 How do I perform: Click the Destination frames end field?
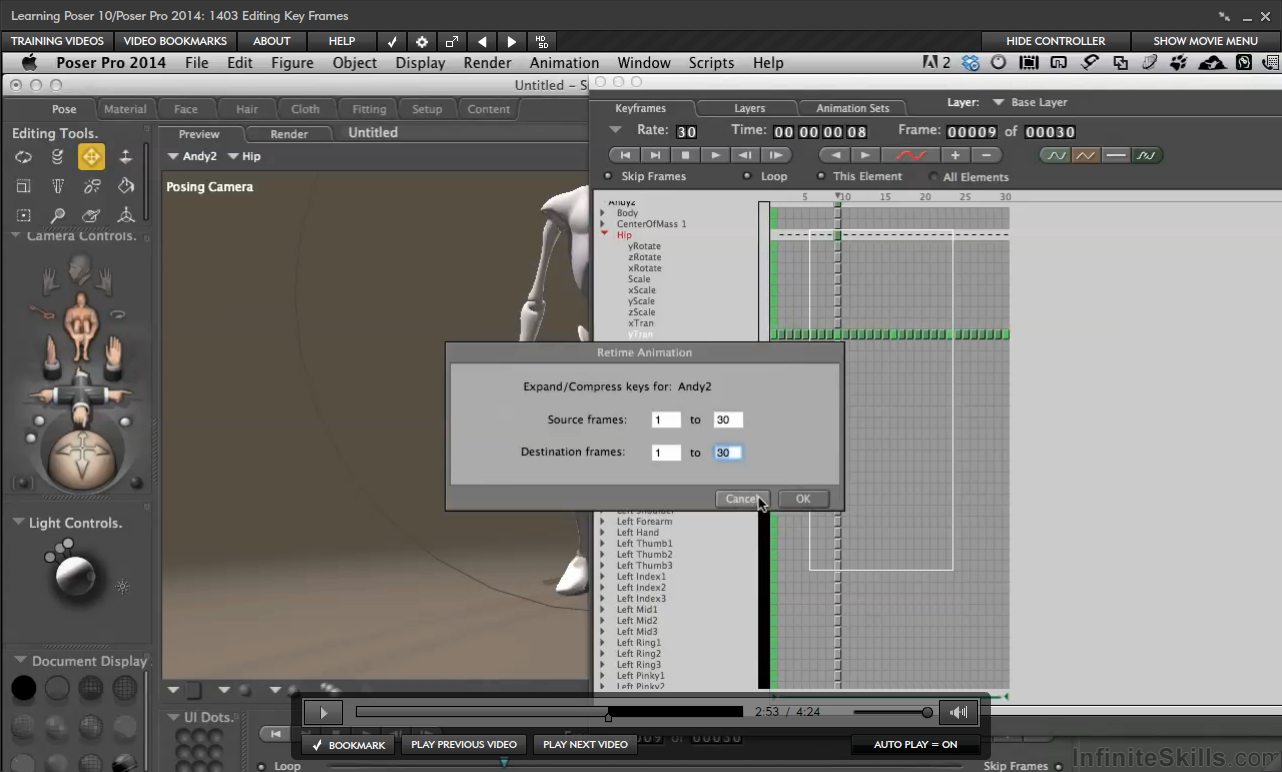(x=728, y=453)
